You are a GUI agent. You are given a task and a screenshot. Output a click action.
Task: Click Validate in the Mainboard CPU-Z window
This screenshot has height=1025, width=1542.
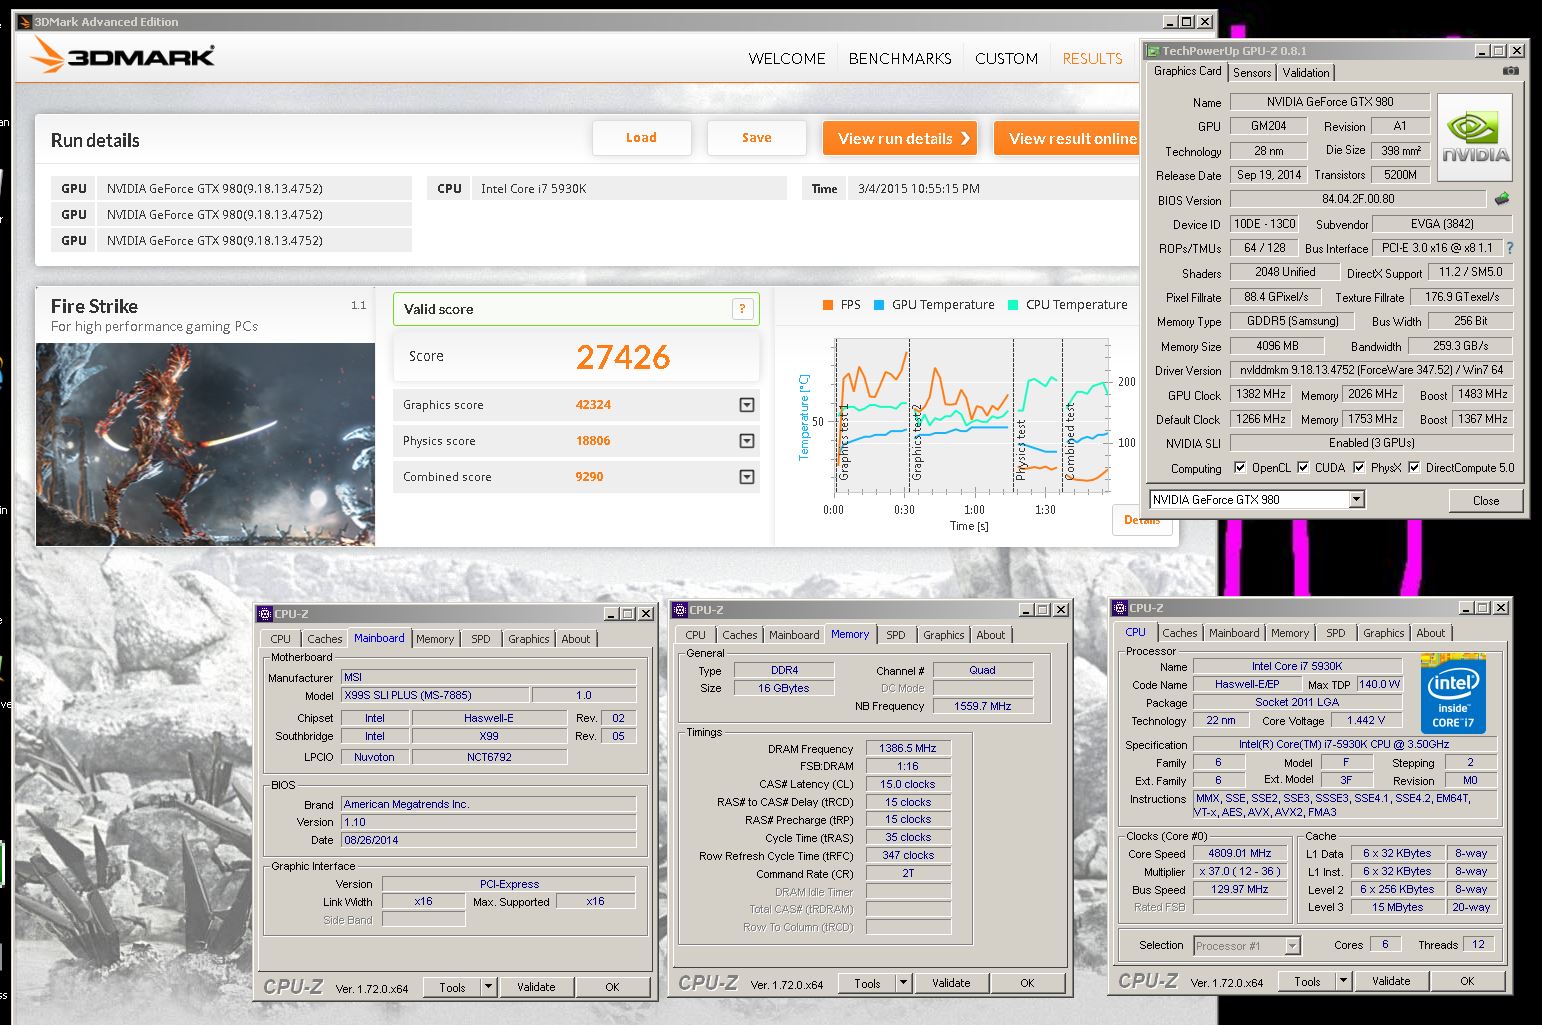(x=536, y=987)
